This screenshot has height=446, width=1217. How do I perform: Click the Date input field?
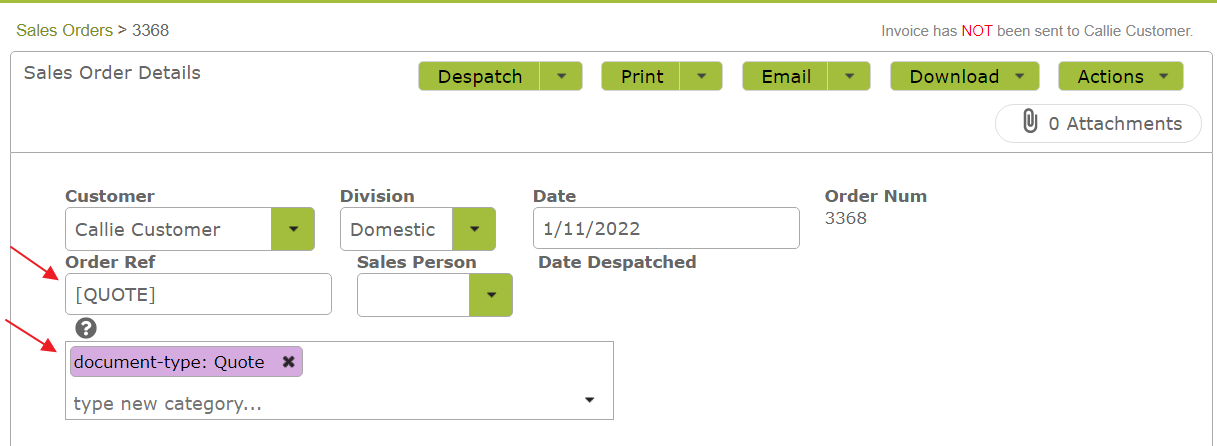coord(666,229)
